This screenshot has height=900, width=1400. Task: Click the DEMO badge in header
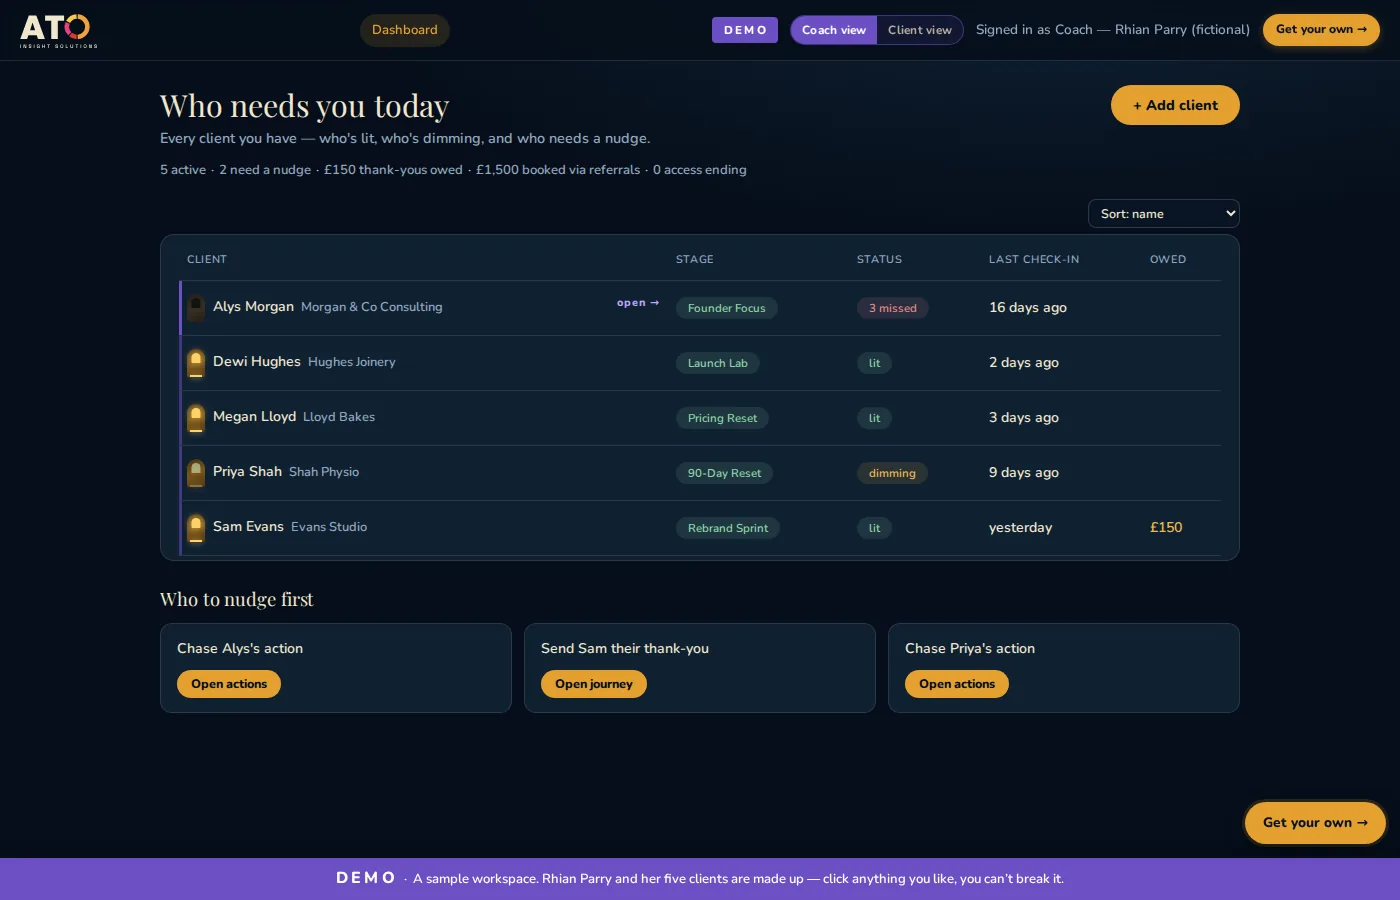(745, 30)
